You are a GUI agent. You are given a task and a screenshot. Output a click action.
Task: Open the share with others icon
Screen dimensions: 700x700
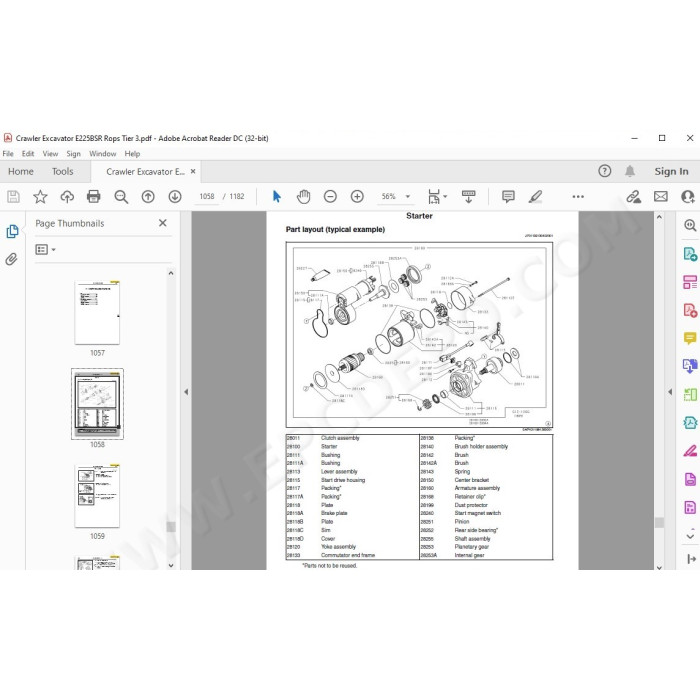pos(688,196)
